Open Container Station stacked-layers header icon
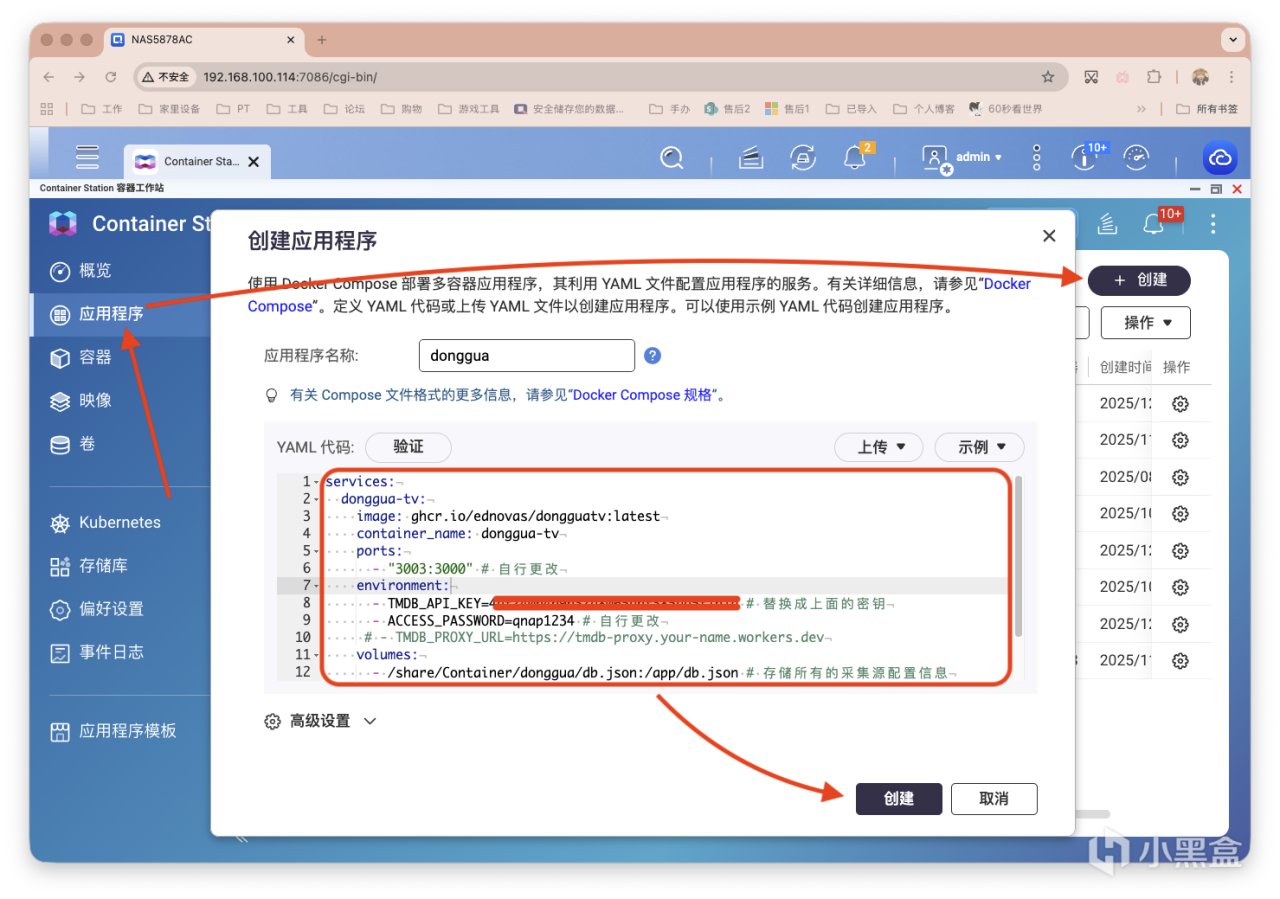The image size is (1280, 899). point(1107,224)
